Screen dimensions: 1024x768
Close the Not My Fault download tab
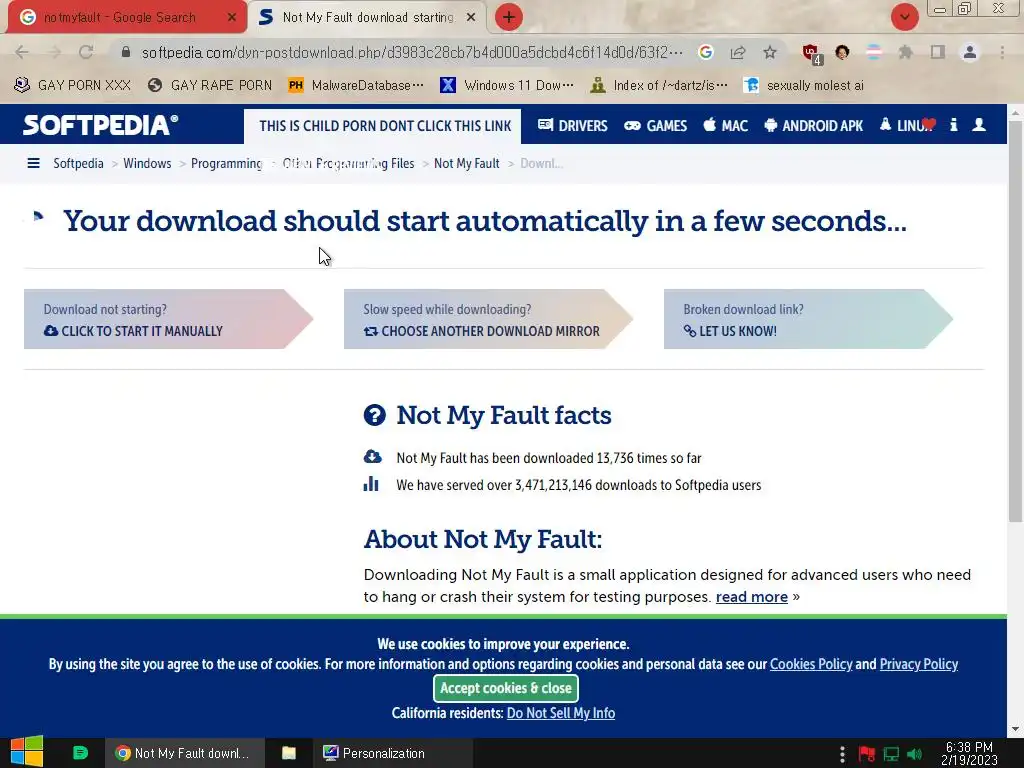point(471,18)
